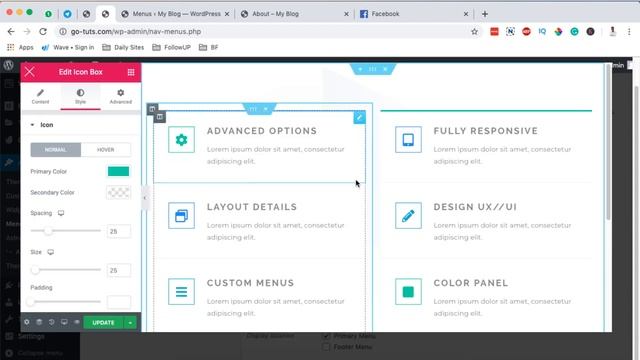Open the Grammarly extension icon
The width and height of the screenshot is (640, 360).
[574, 31]
